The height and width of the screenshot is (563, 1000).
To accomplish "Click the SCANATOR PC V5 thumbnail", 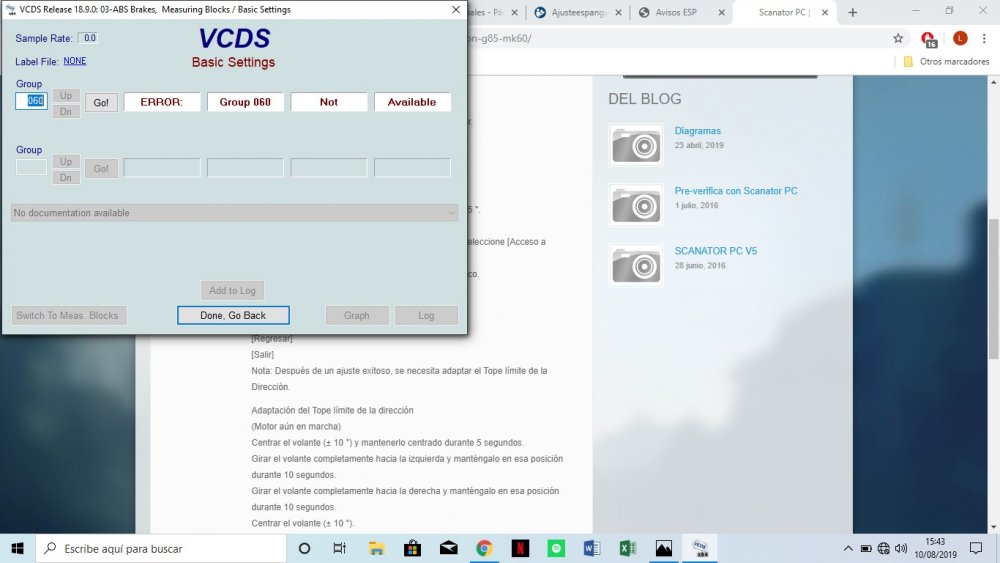I will (636, 265).
